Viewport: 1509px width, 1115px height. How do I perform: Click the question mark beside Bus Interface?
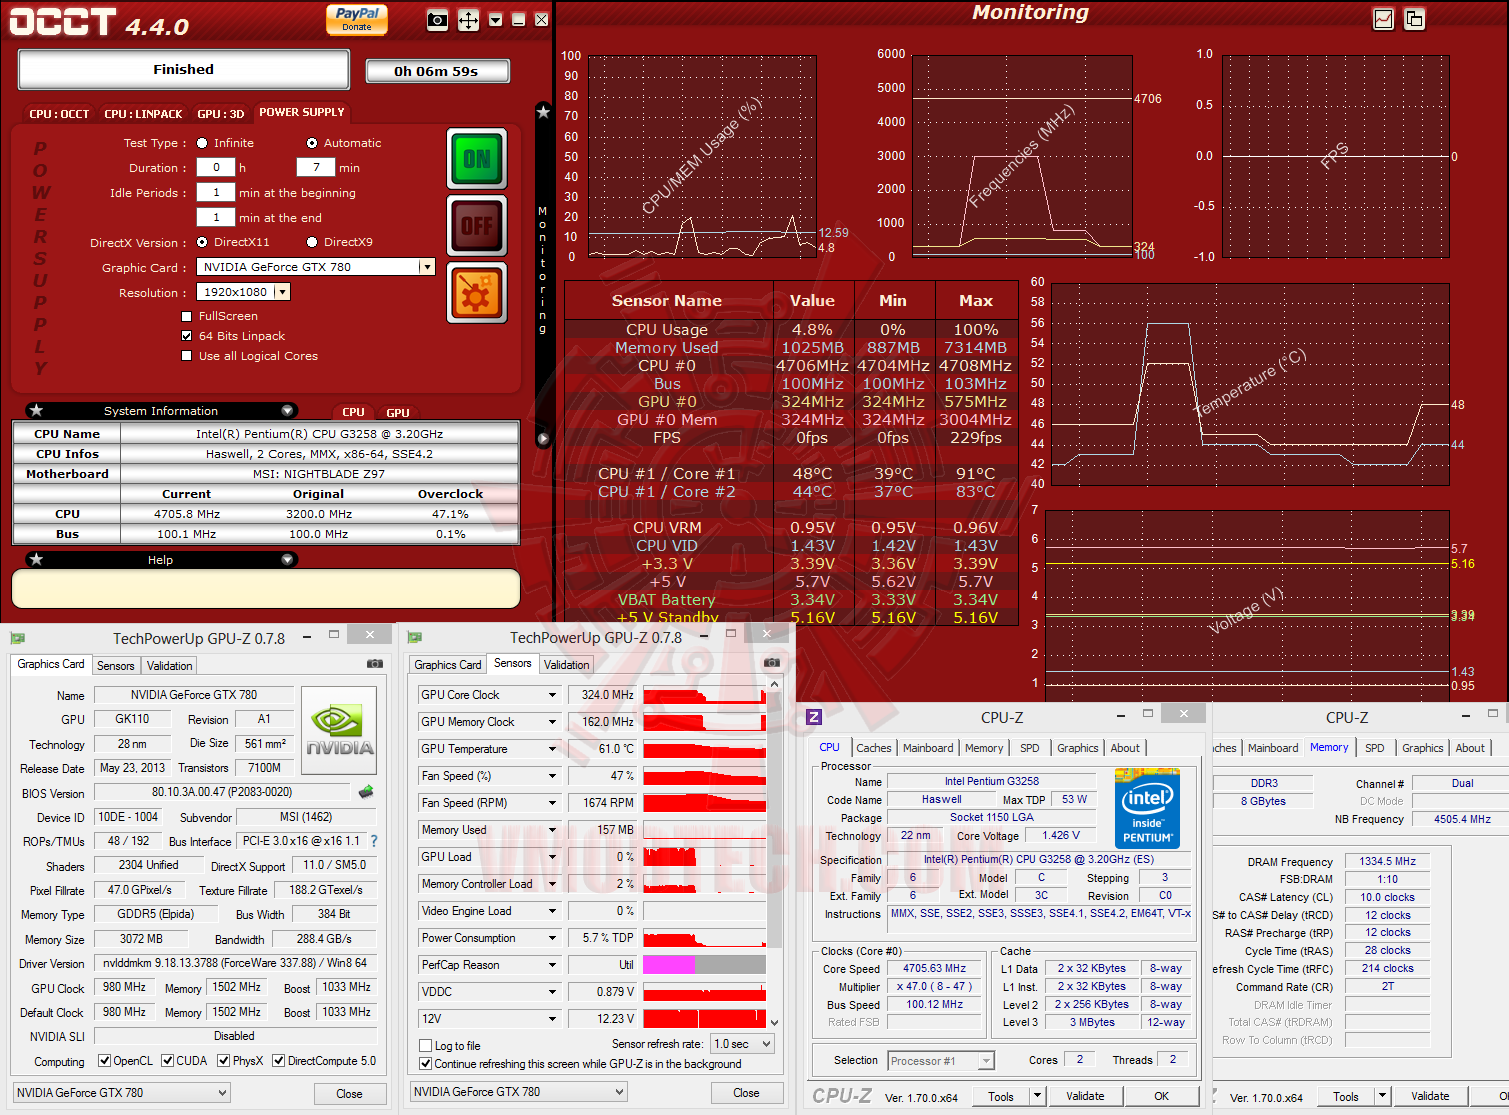pos(374,841)
